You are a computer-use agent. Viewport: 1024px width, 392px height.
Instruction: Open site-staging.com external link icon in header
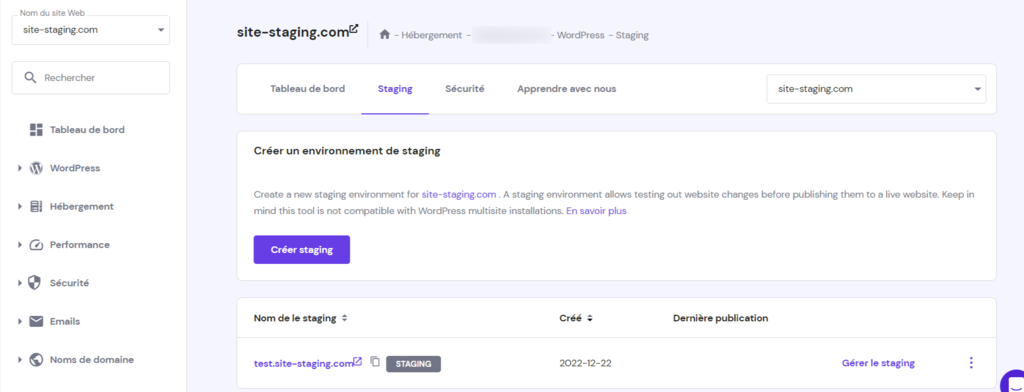(354, 28)
